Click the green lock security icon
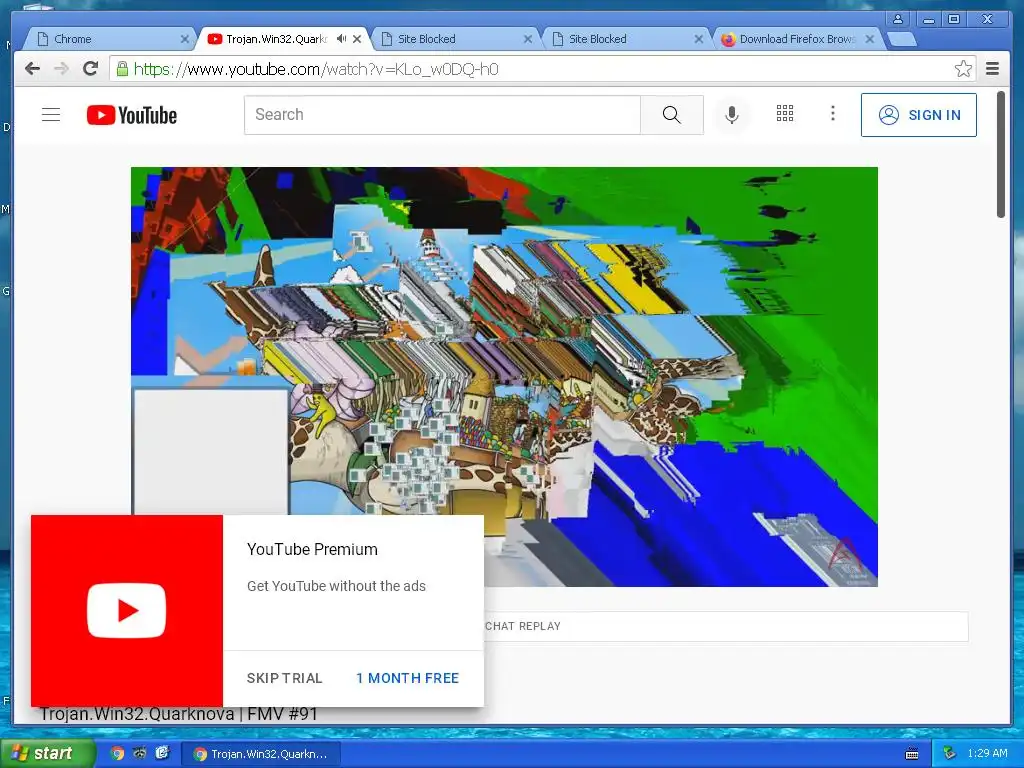Screen dimensions: 1024x768 [x=121, y=69]
